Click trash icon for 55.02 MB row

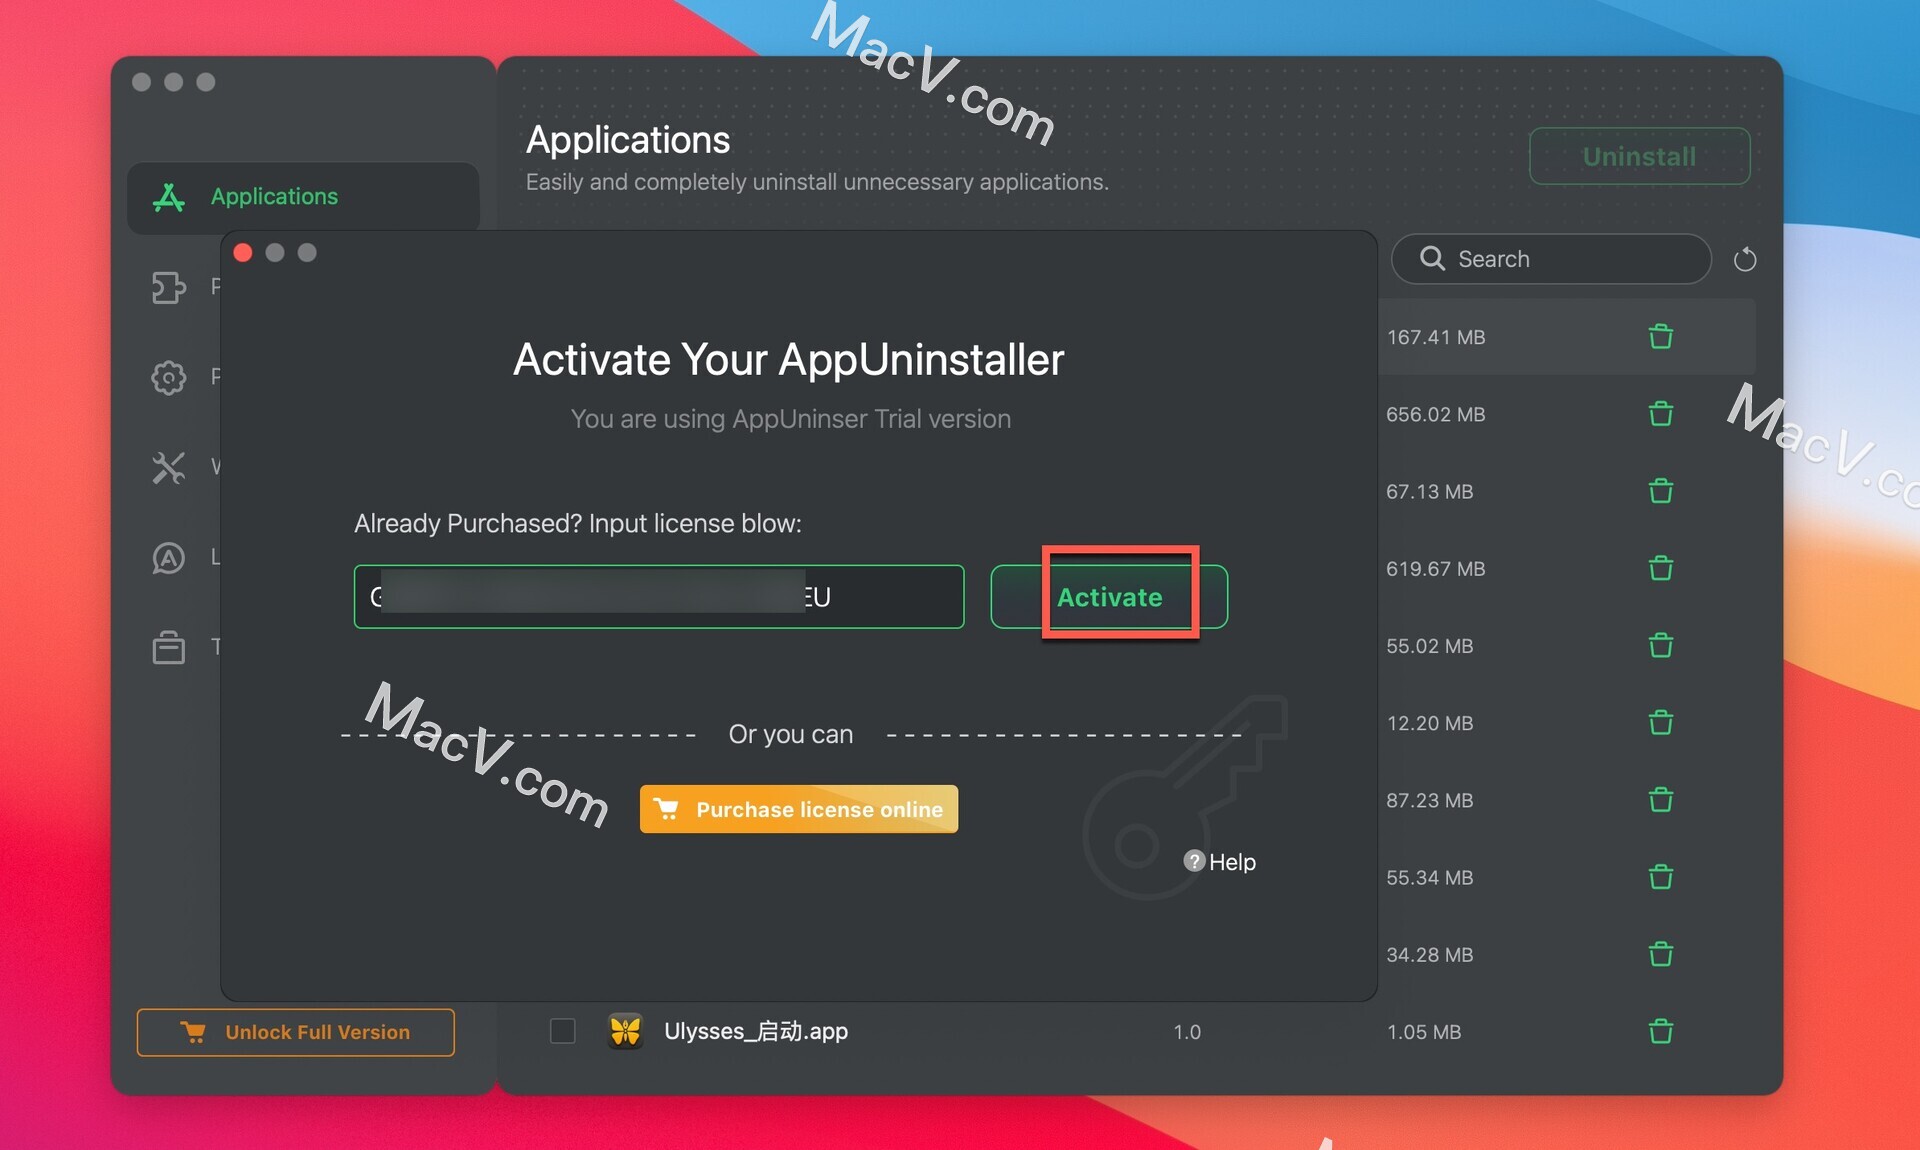(x=1661, y=646)
